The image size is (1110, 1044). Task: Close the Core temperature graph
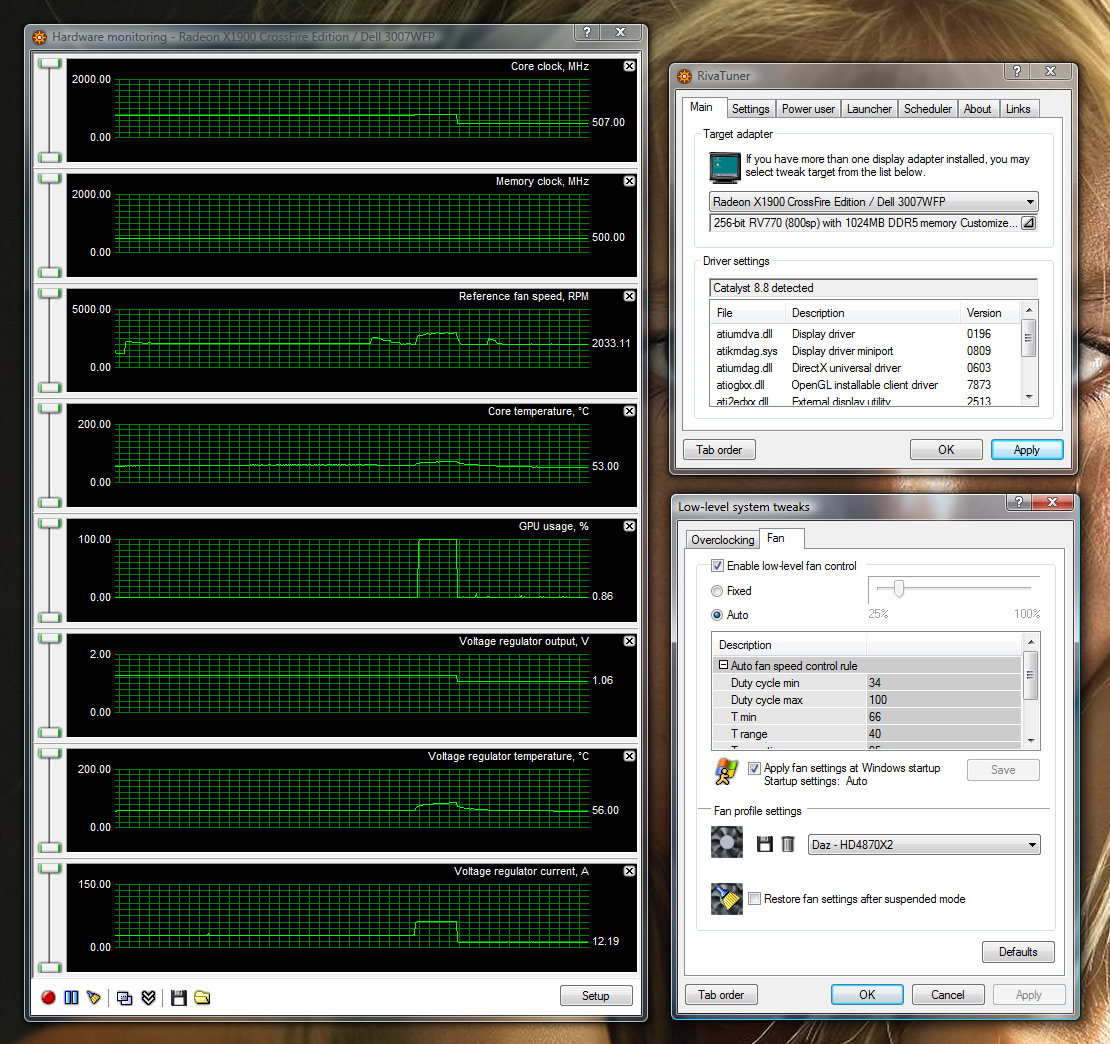[x=629, y=411]
